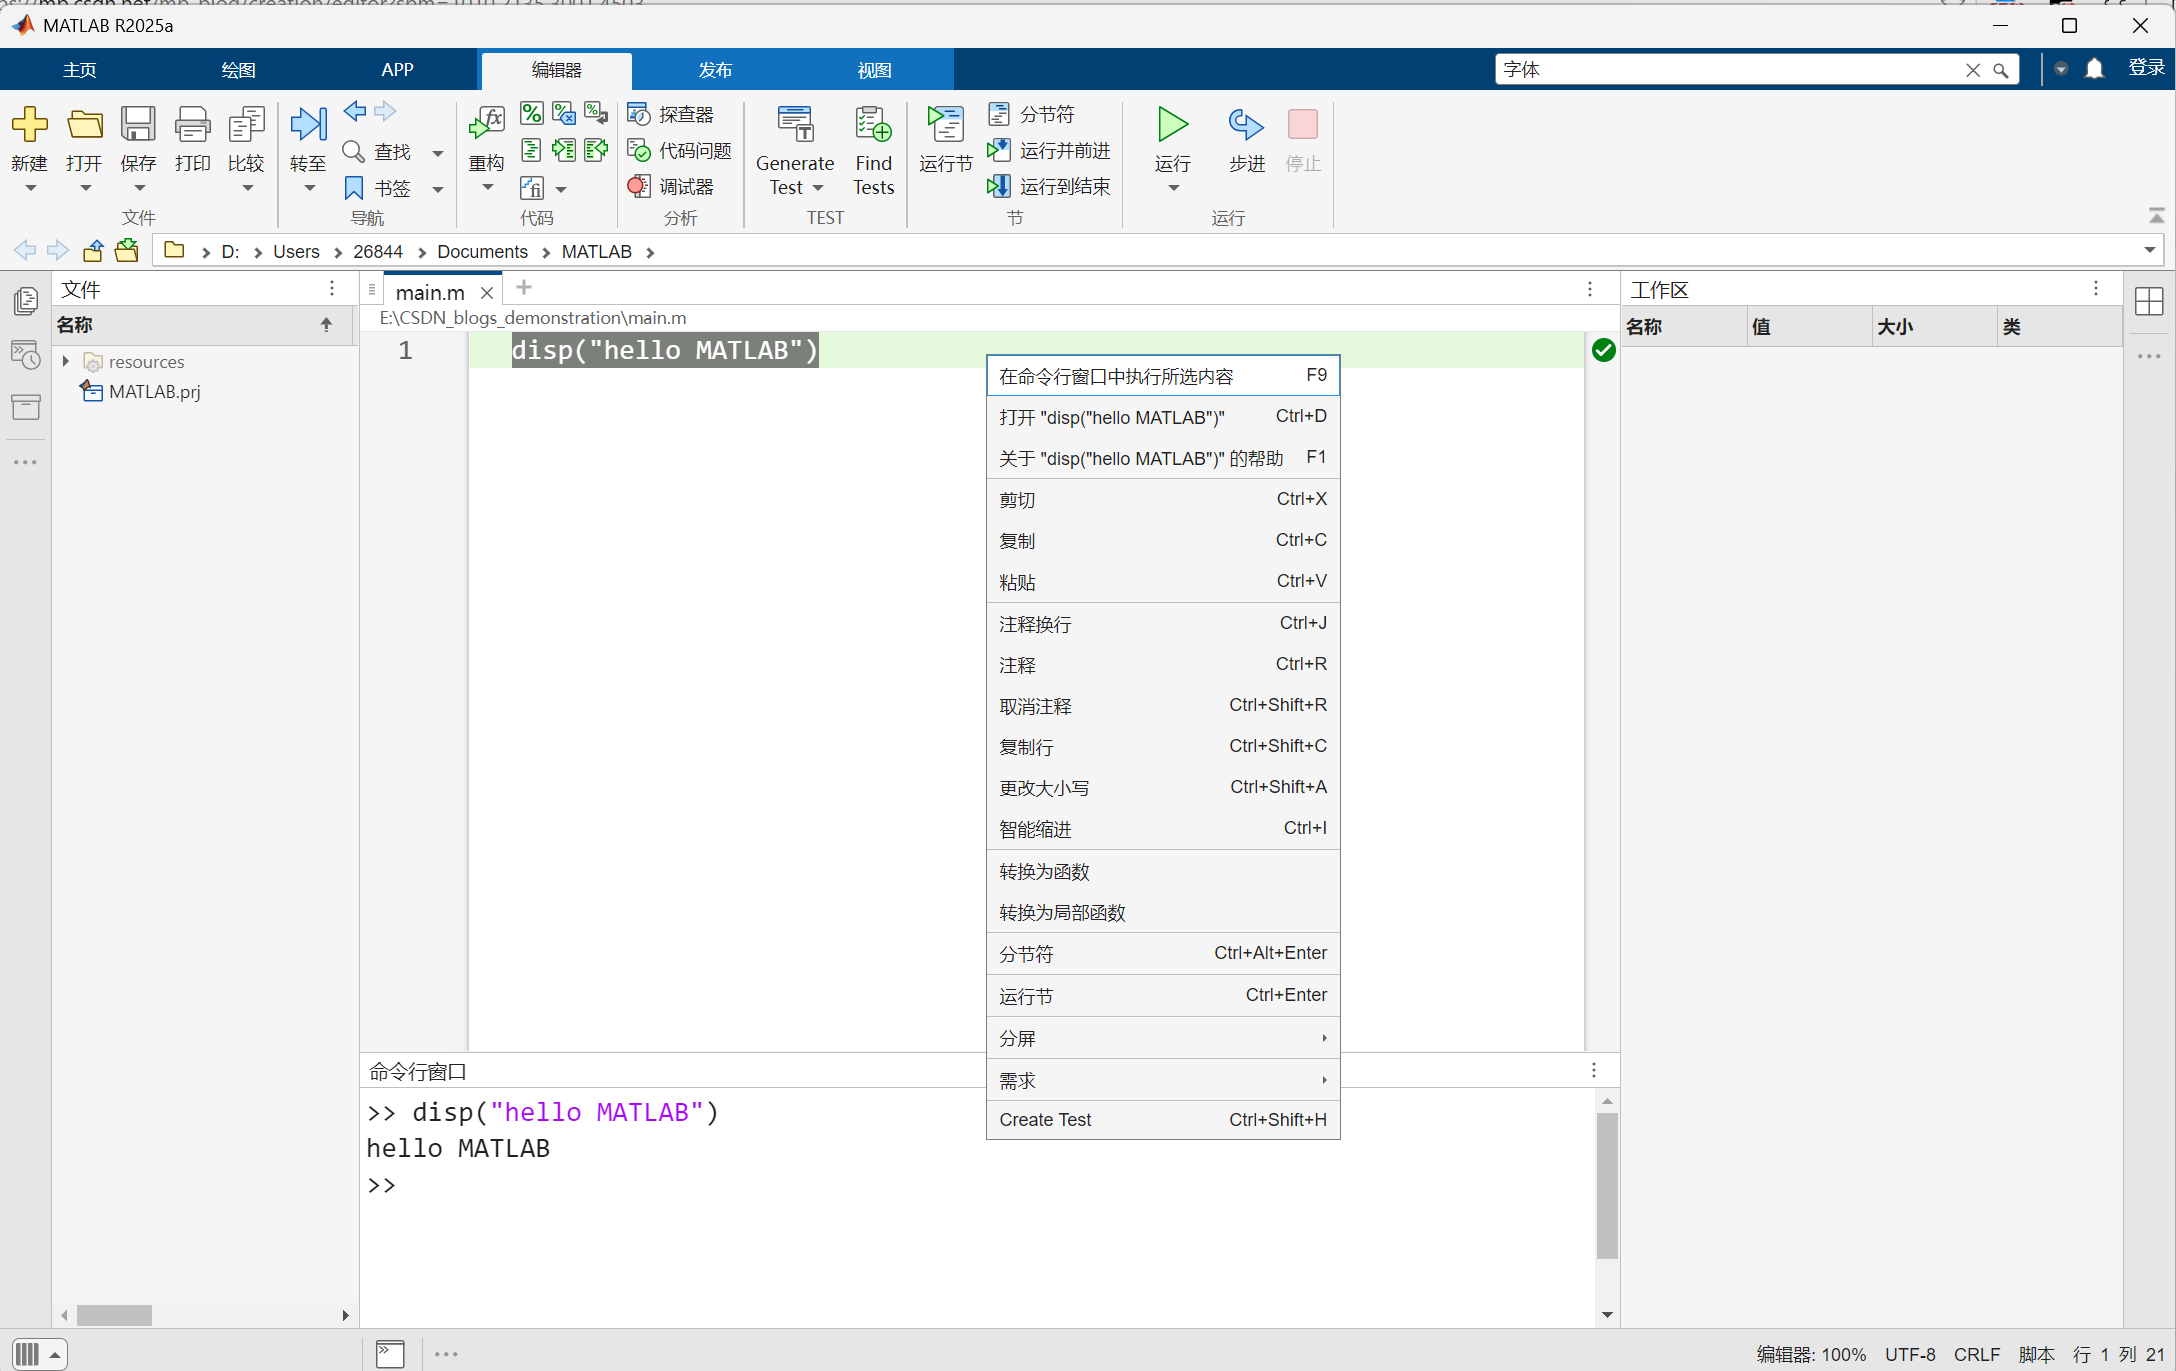This screenshot has width=2176, height=1371.
Task: Click the Print (打印) icon
Action: tap(192, 125)
